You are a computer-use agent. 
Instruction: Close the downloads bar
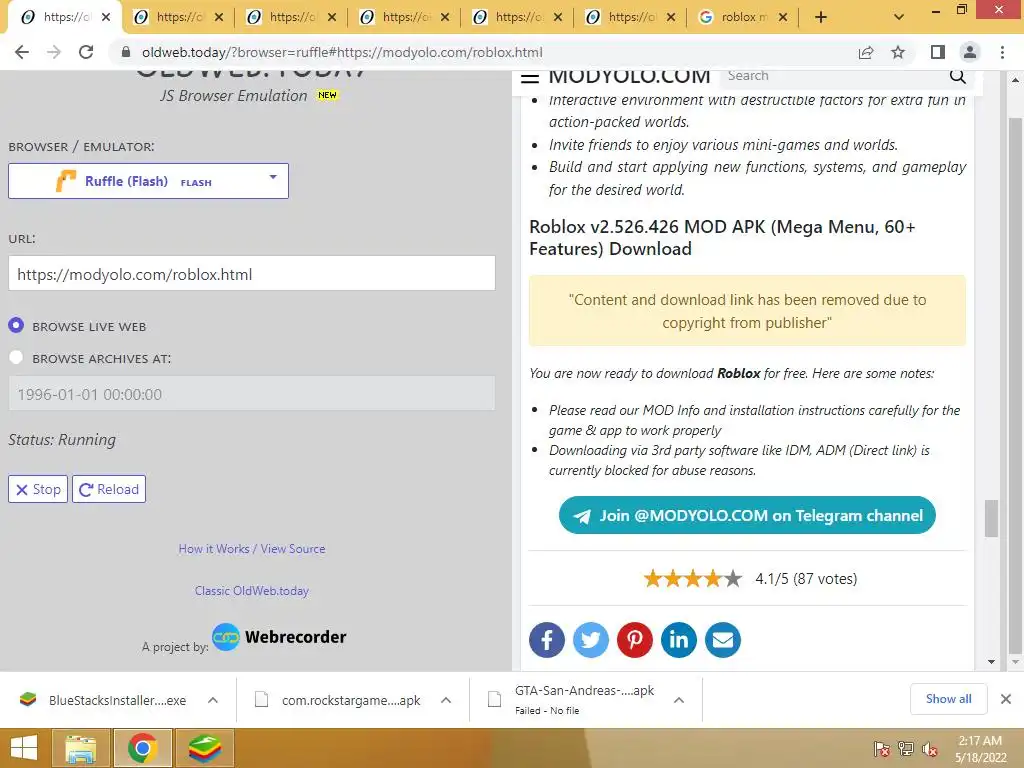[x=1006, y=699]
